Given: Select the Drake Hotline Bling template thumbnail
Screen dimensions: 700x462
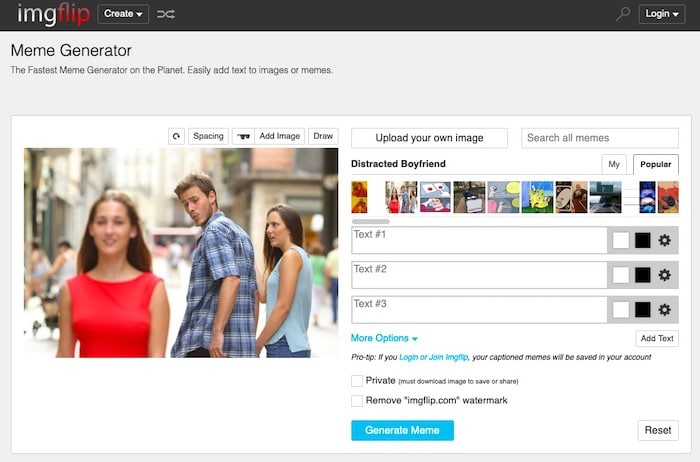Looking at the screenshot, I should point(359,197).
